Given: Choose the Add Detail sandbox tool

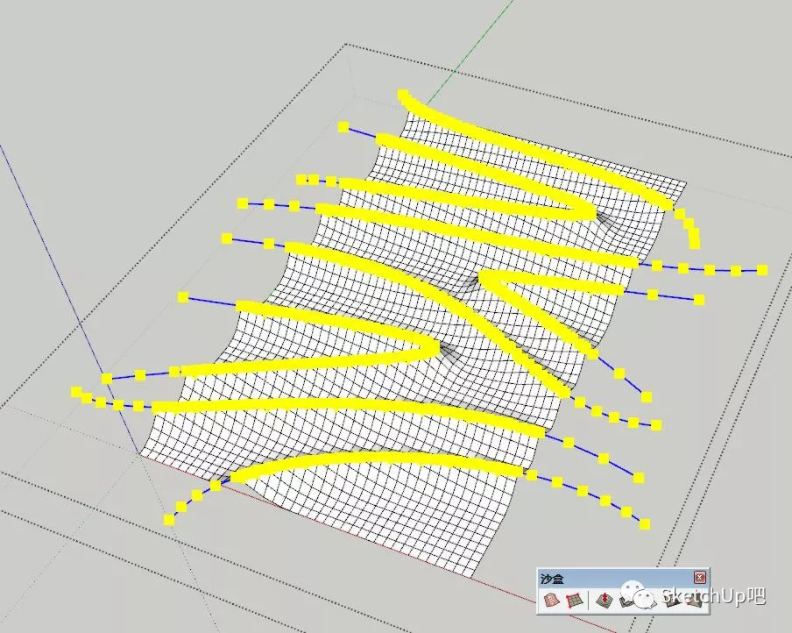Looking at the screenshot, I should 672,600.
